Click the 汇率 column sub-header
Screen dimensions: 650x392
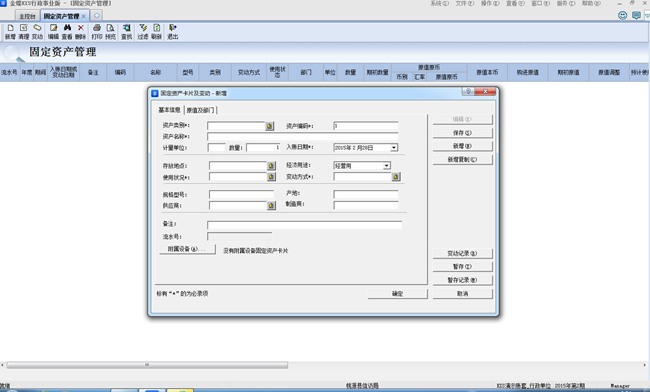[420, 77]
